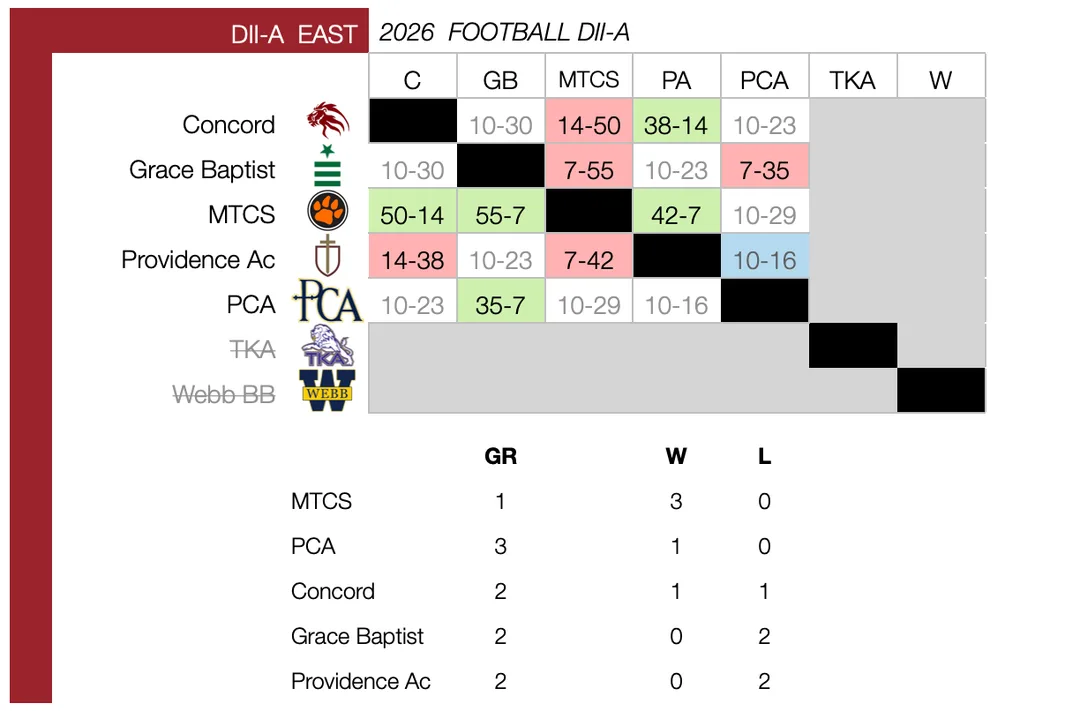Click the Webb W logo
This screenshot has height=711, width=1080.
327,391
